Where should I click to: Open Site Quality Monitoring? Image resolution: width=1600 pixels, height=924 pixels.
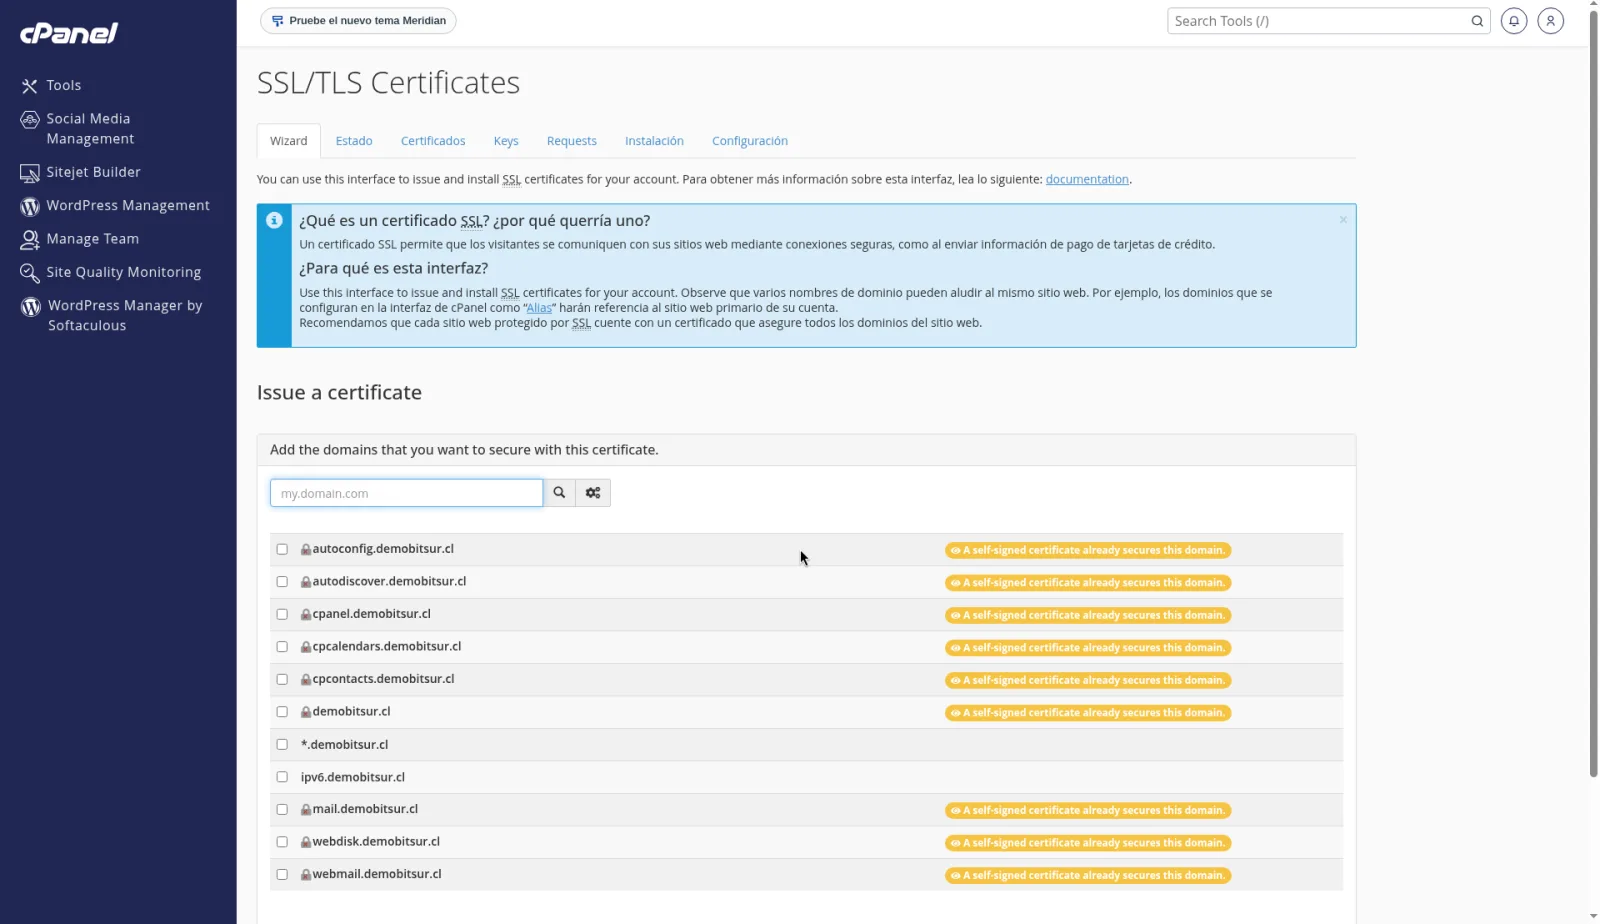(x=111, y=272)
